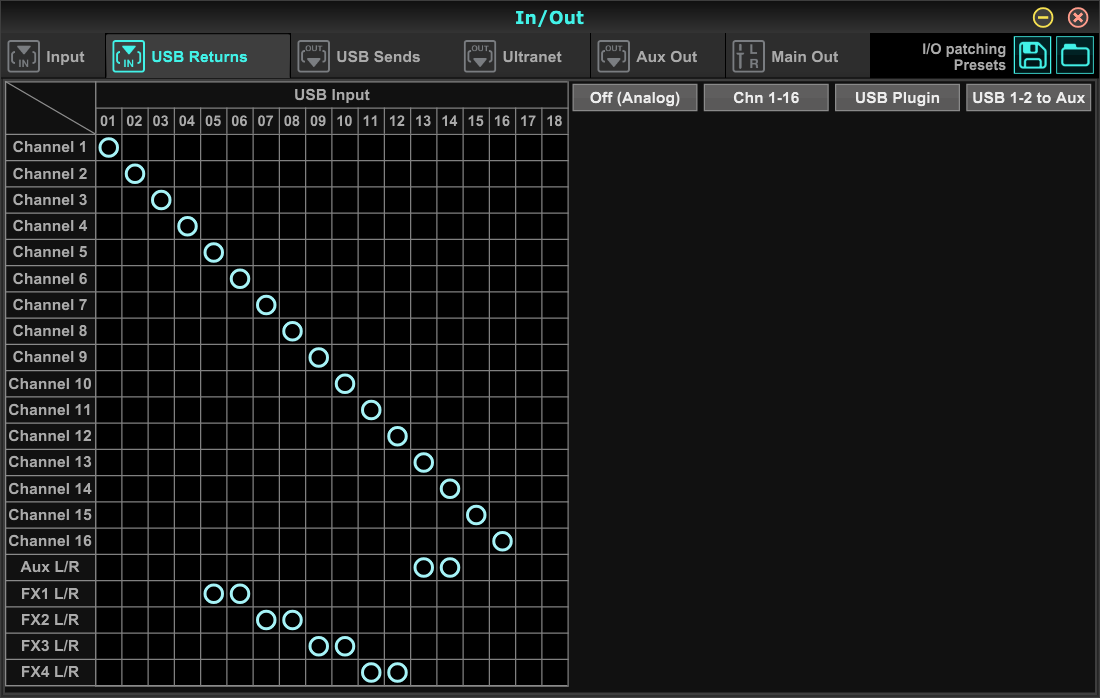Toggle FX4 L/R patch on USB input 11
This screenshot has width=1100, height=698.
pos(371,672)
